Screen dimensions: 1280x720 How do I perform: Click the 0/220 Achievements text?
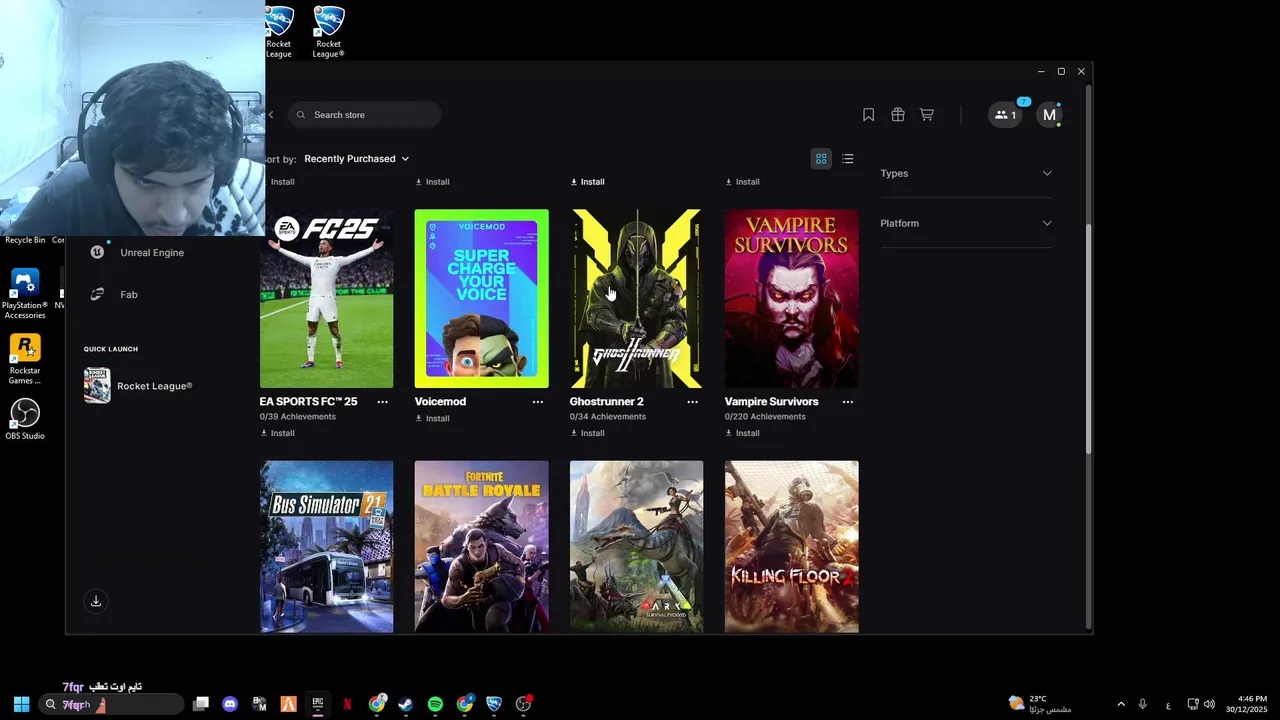pyautogui.click(x=765, y=417)
